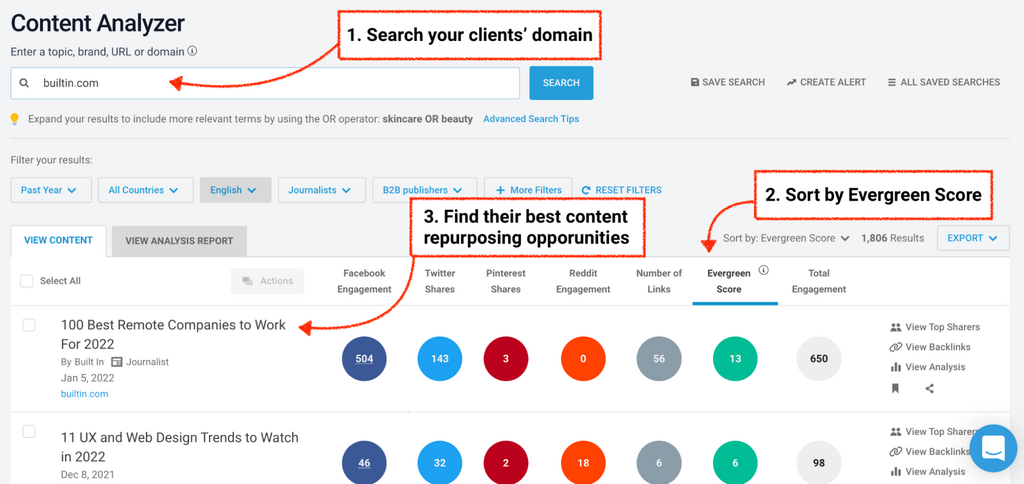Select the View Content tab

tap(58, 241)
